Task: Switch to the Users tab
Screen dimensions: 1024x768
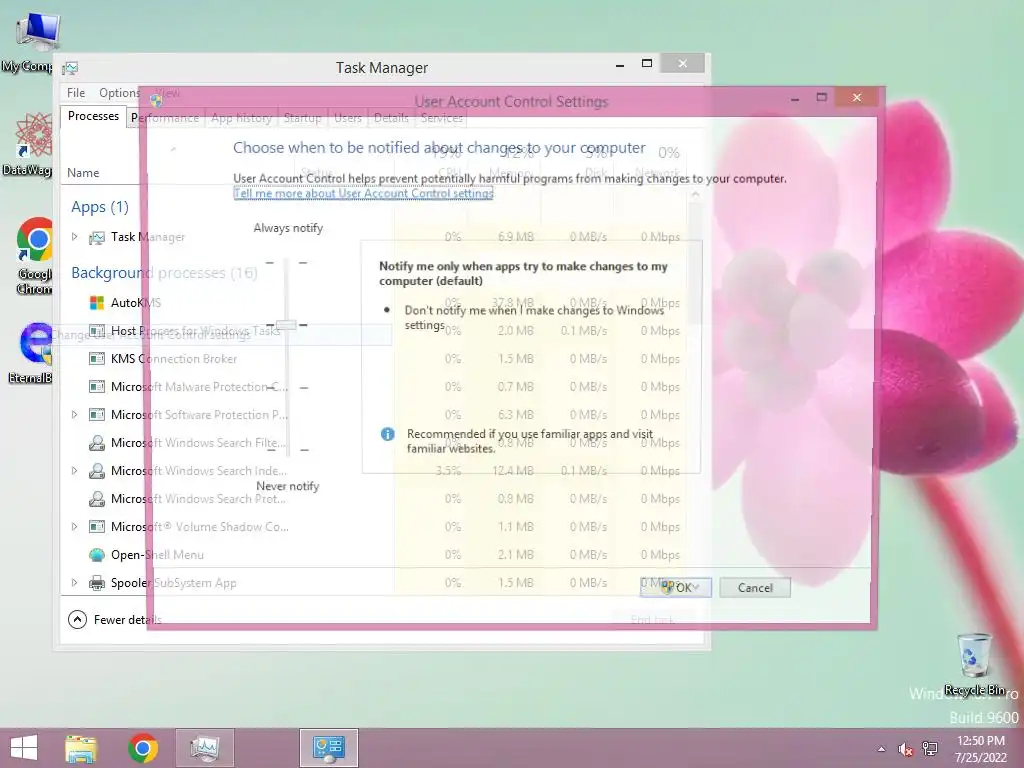Action: pos(347,118)
